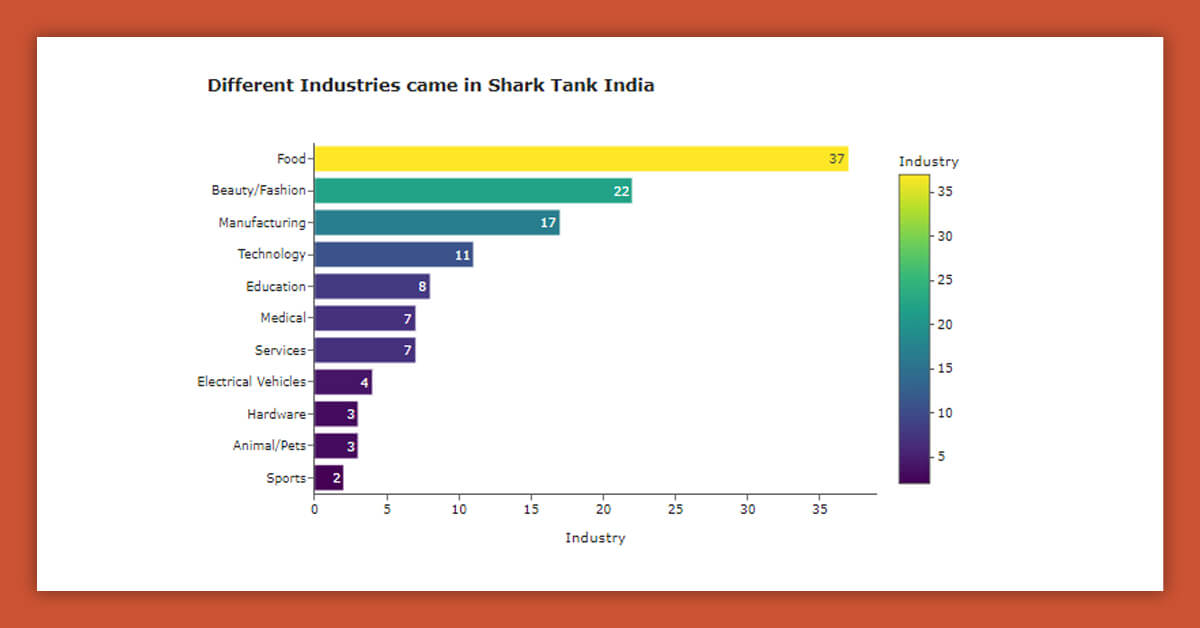Click the 'Services' axis label
Image resolution: width=1200 pixels, height=628 pixels.
281,351
